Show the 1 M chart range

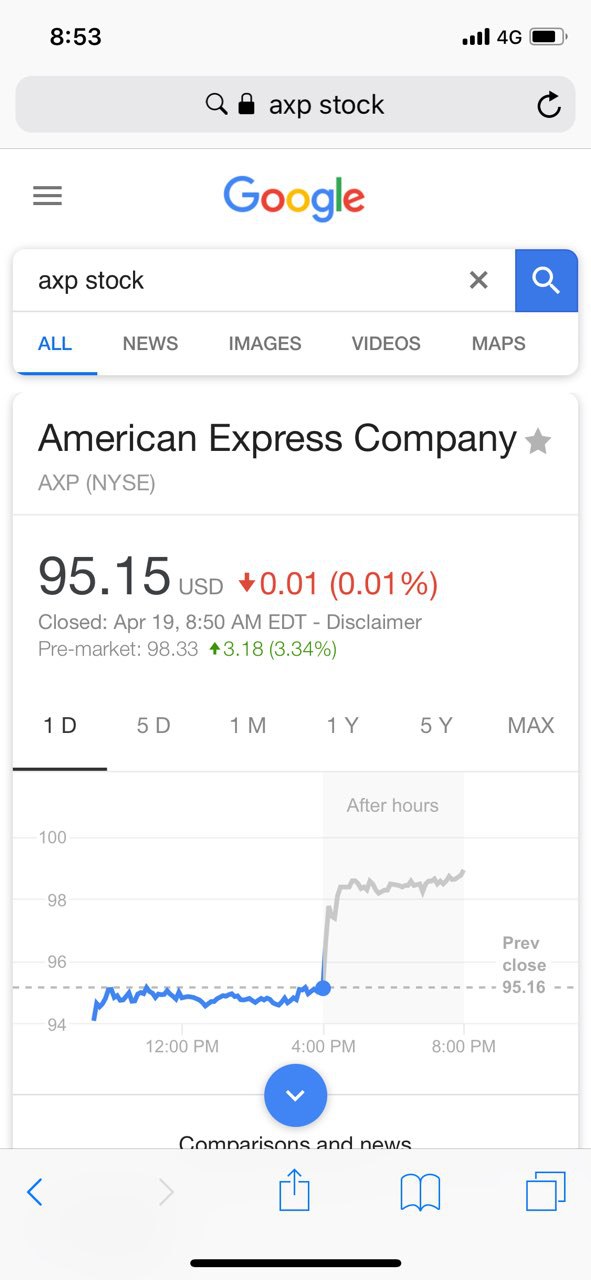coord(248,726)
